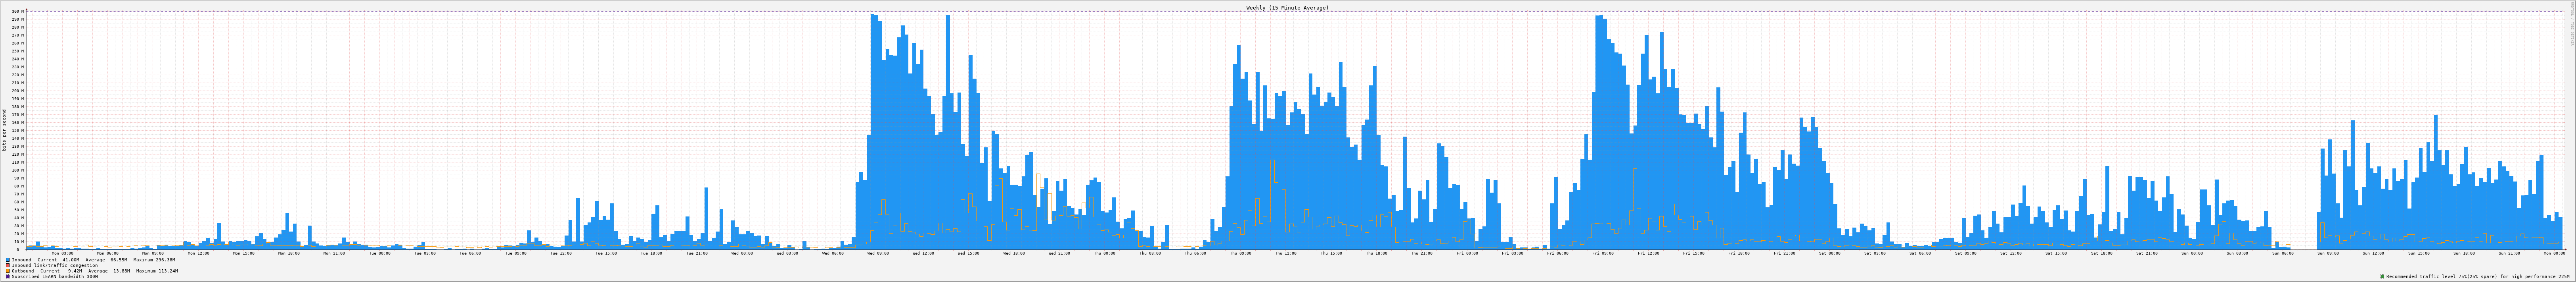
Task: Click the Inbound link/traffic congestion label
Action: 55,265
